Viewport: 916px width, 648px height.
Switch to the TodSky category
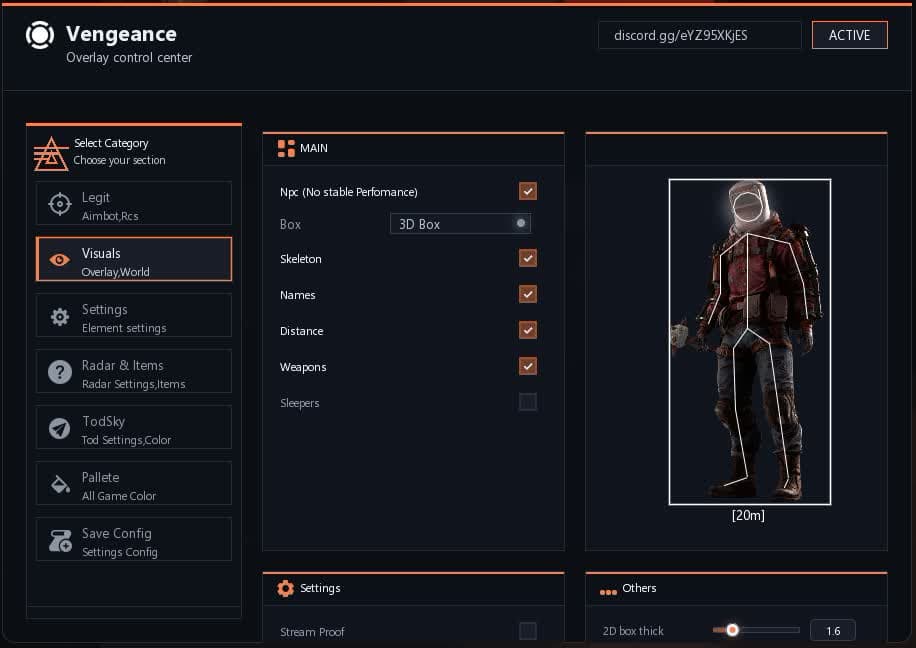tap(134, 428)
